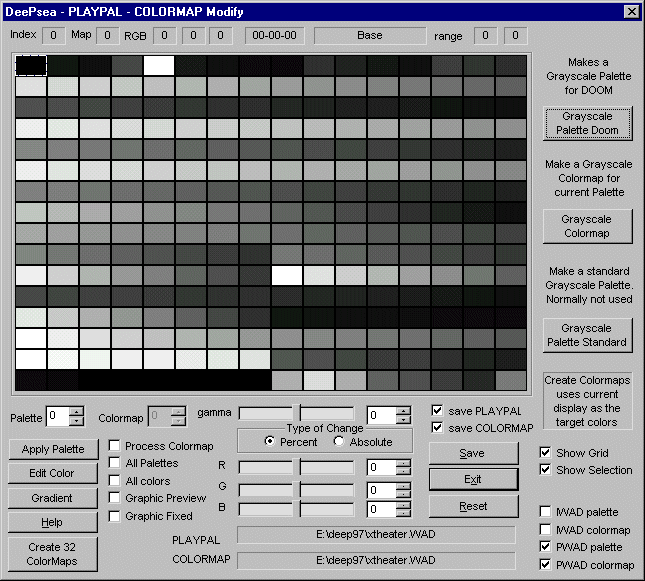This screenshot has height=581, width=645.
Task: Enable the Process Colormap checkbox
Action: (115, 446)
